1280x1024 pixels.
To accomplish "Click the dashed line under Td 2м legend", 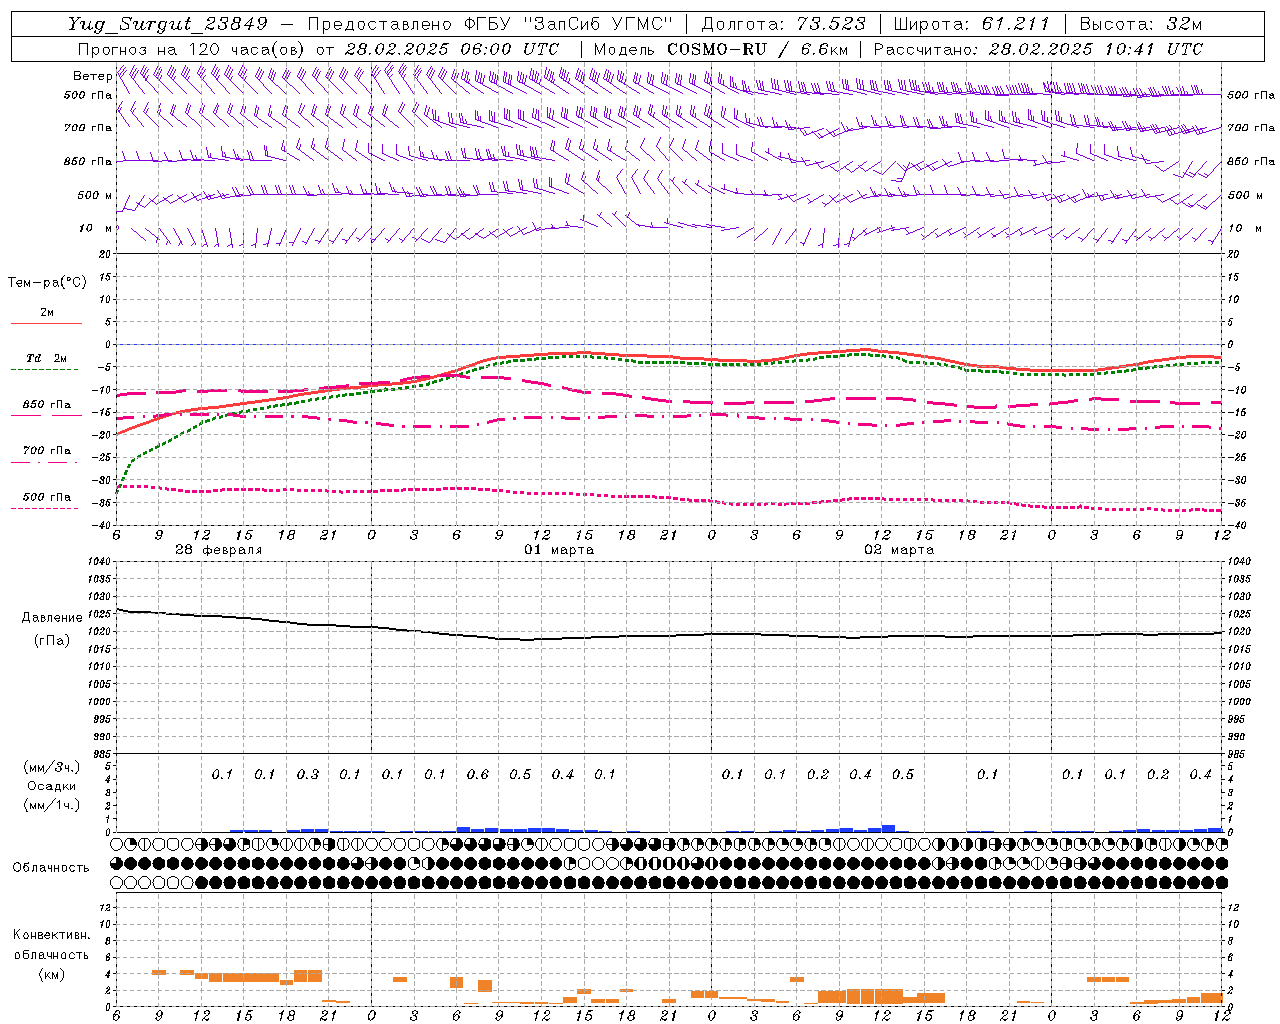I will (44, 369).
